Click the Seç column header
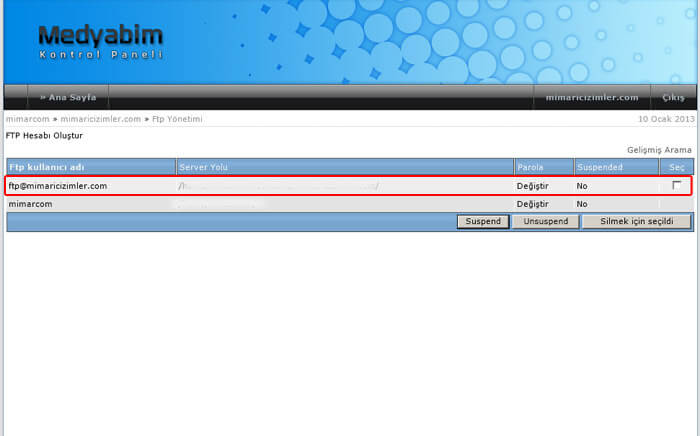Screen dimensions: 700x436 [677, 167]
